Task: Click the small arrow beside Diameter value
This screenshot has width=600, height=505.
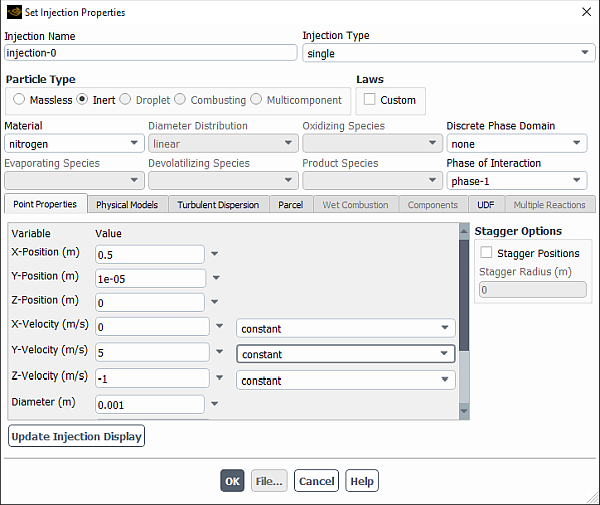Action: click(x=214, y=405)
